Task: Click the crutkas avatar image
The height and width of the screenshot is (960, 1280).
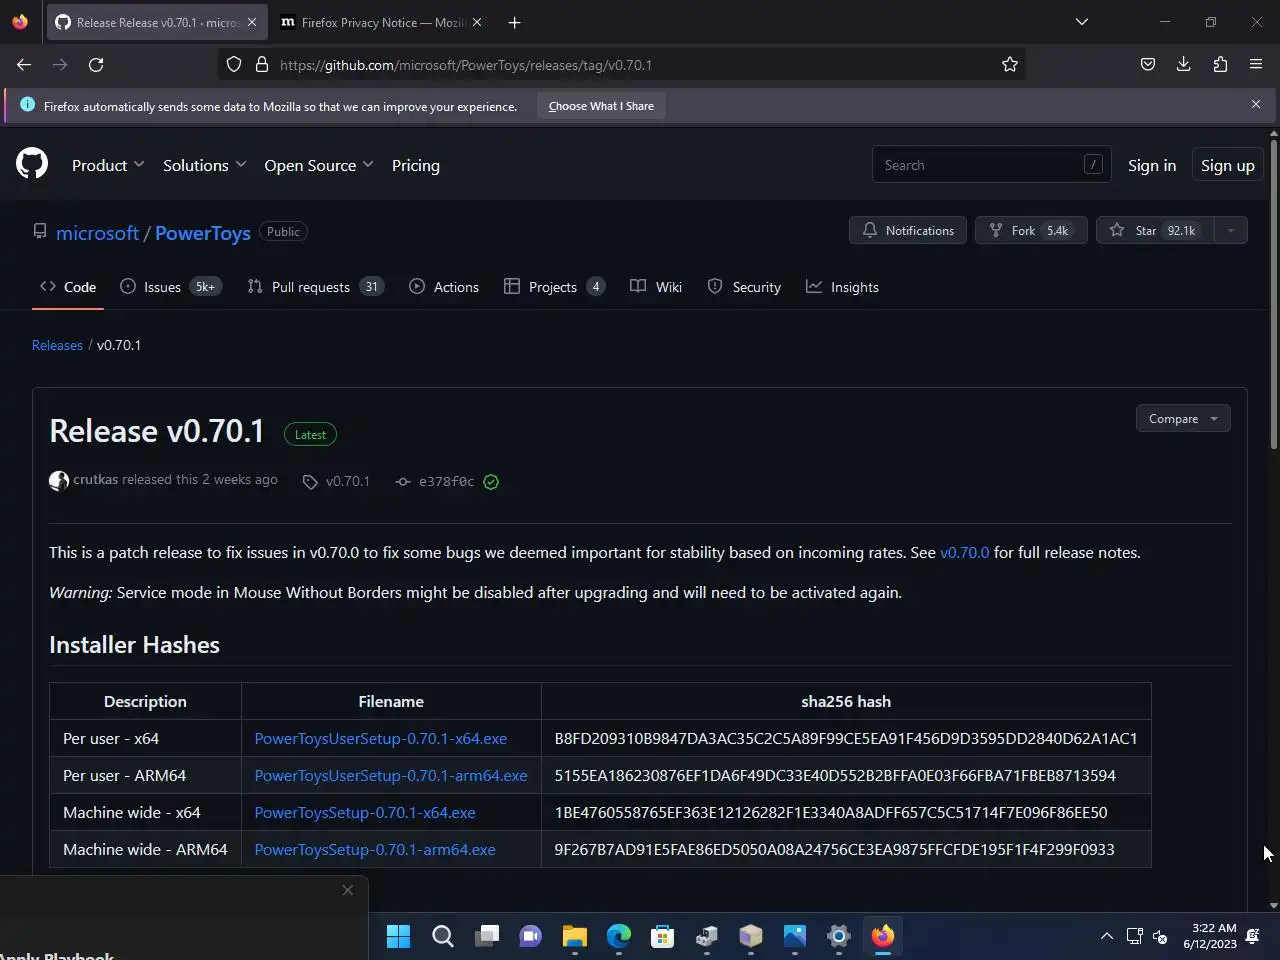Action: coord(59,481)
